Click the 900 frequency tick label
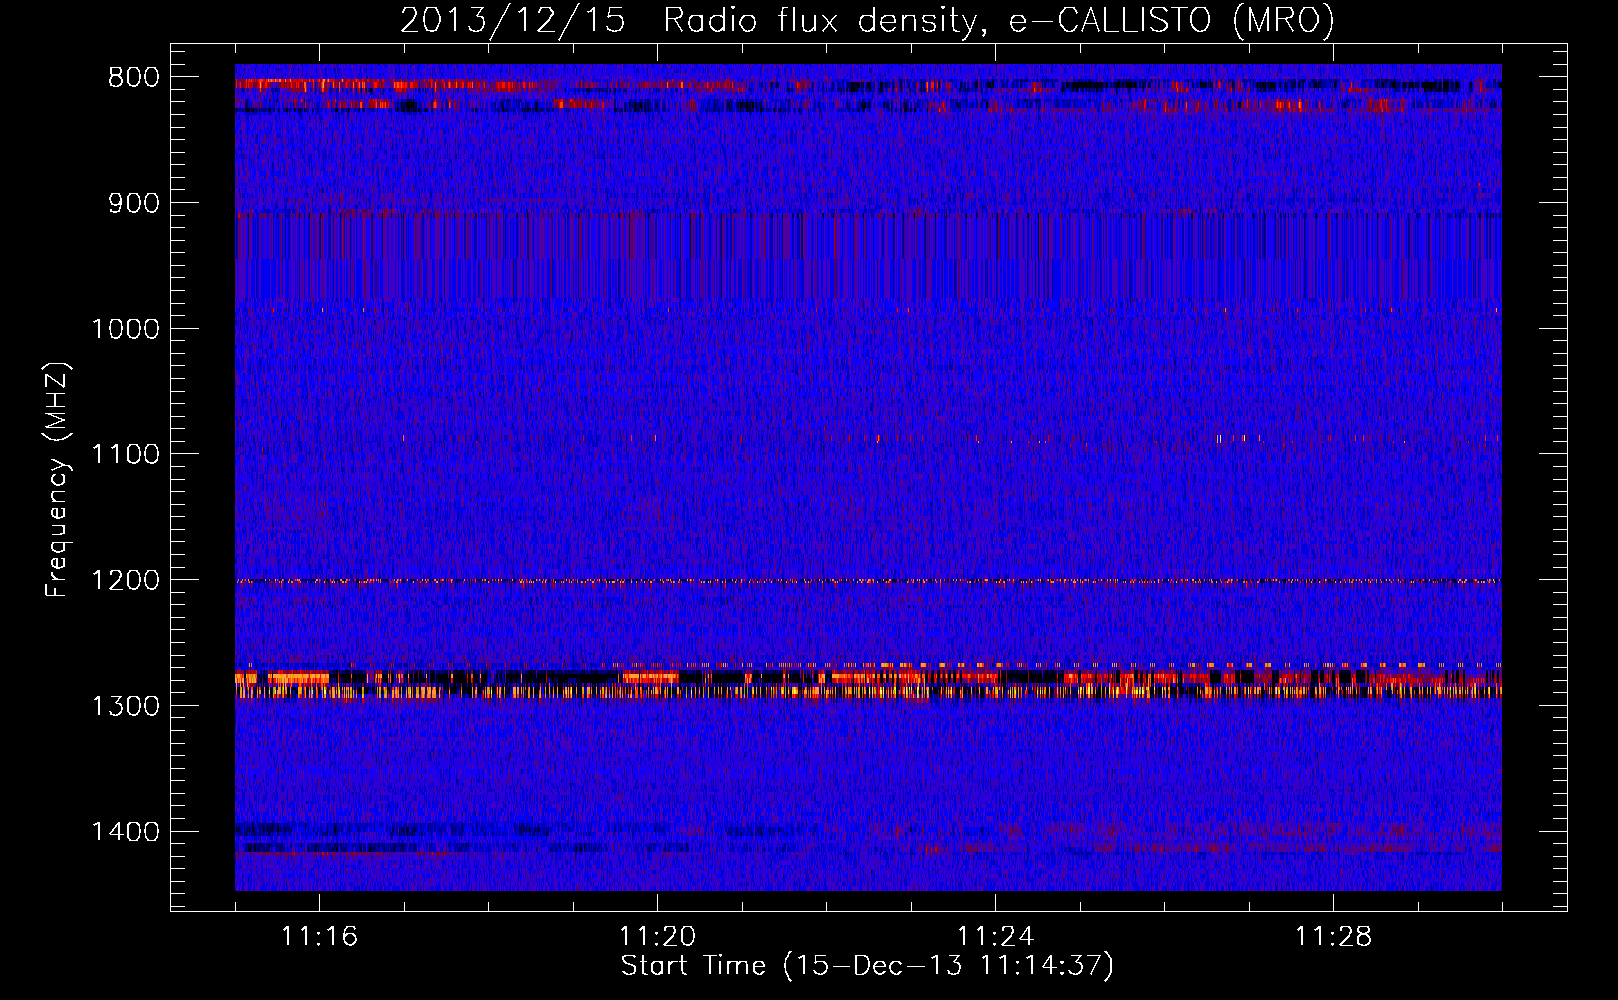Viewport: 1618px width, 1000px height. click(x=134, y=203)
